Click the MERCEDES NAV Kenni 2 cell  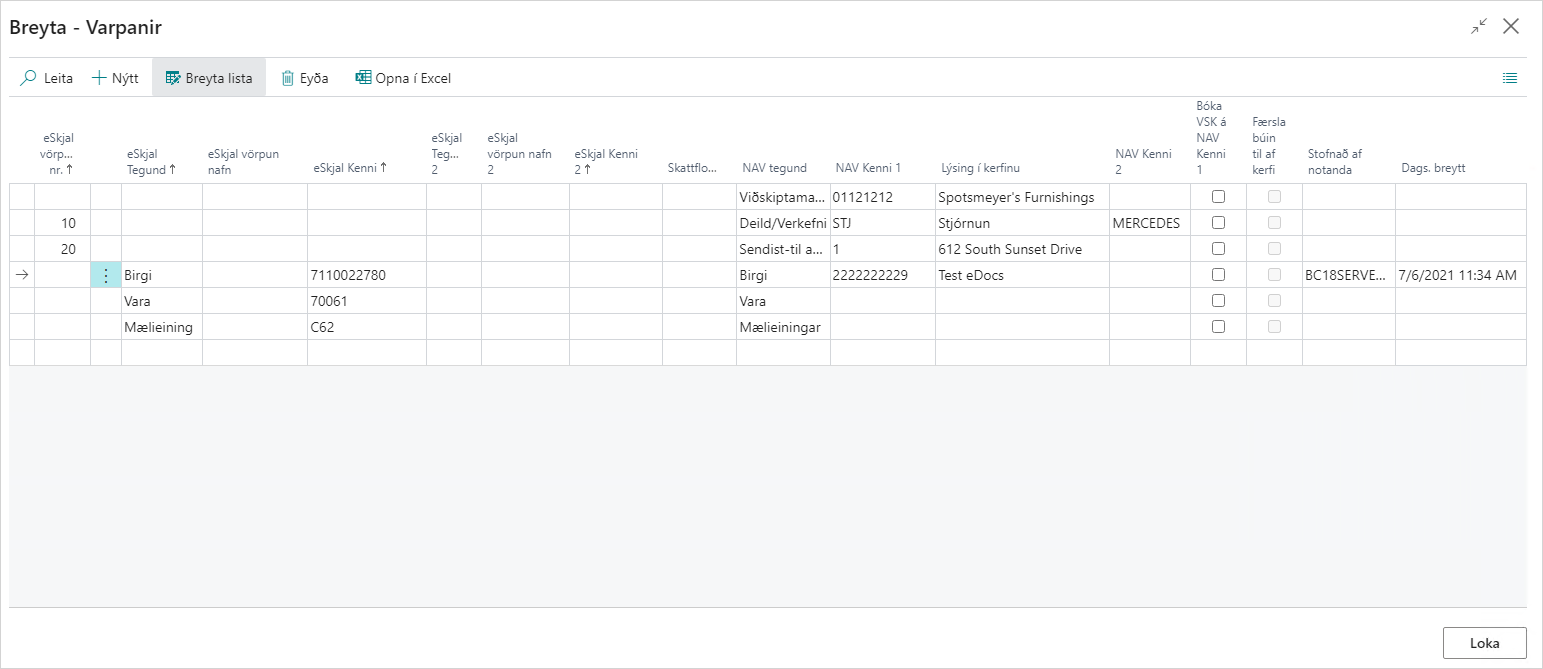coord(1148,223)
